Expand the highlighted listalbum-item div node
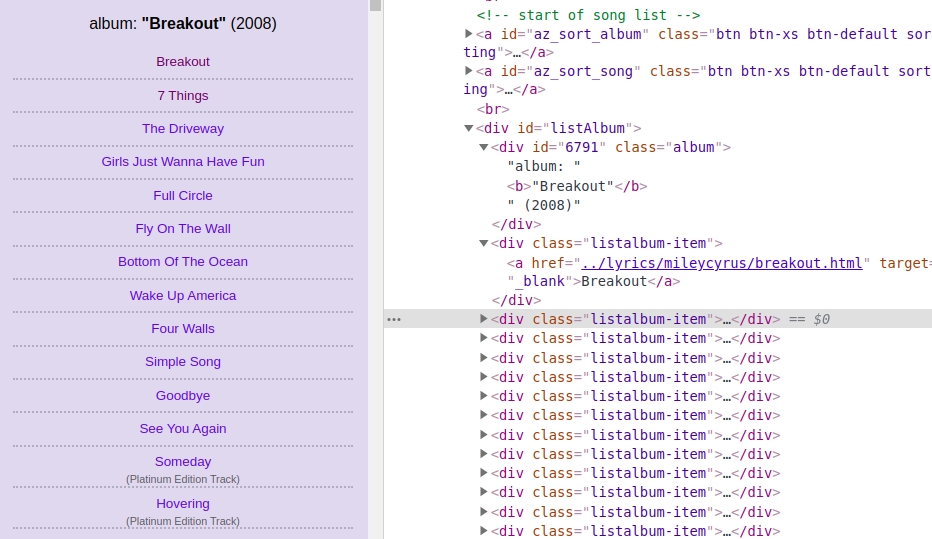Image resolution: width=932 pixels, height=539 pixels. [x=484, y=319]
